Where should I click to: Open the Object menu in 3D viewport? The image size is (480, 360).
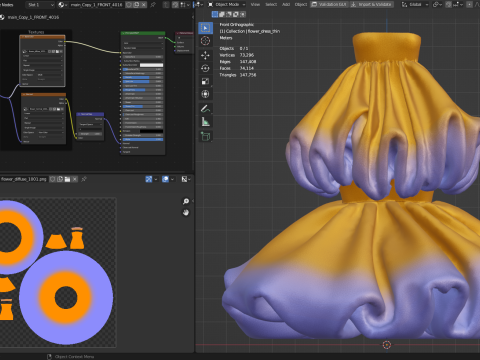click(301, 5)
